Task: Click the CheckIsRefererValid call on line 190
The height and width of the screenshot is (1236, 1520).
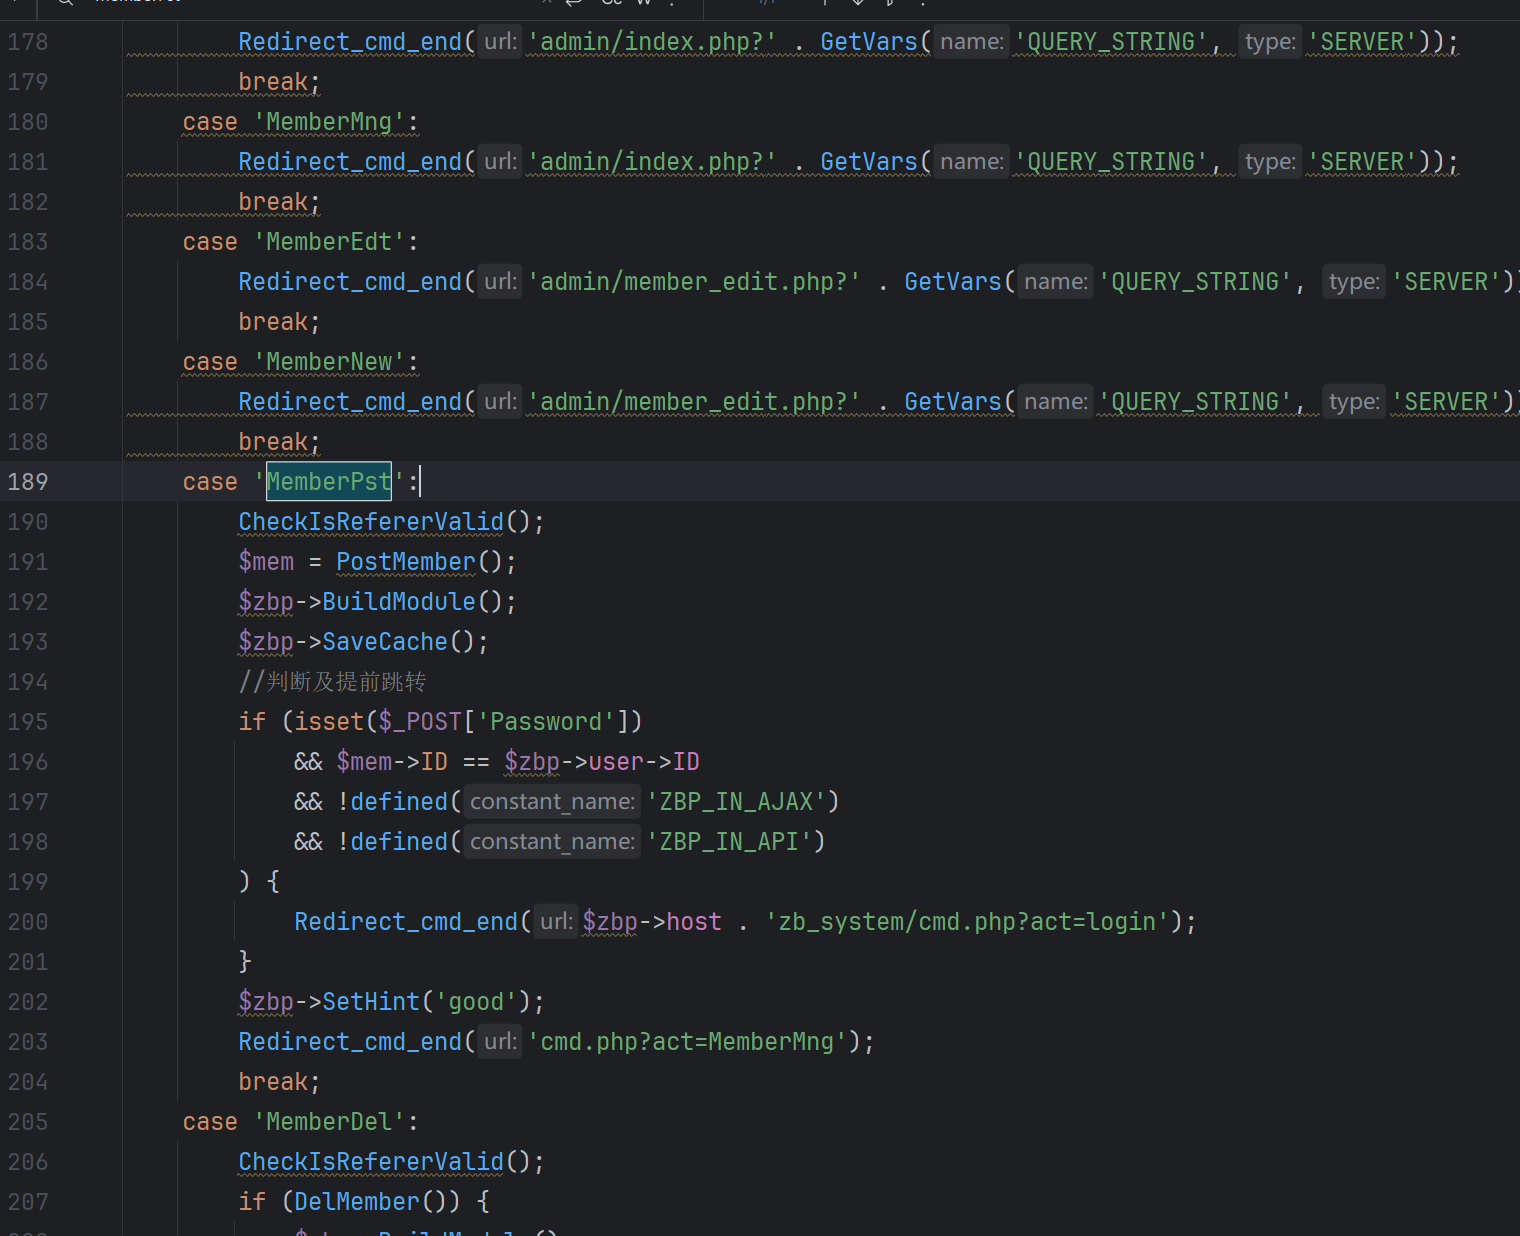Action: click(371, 522)
